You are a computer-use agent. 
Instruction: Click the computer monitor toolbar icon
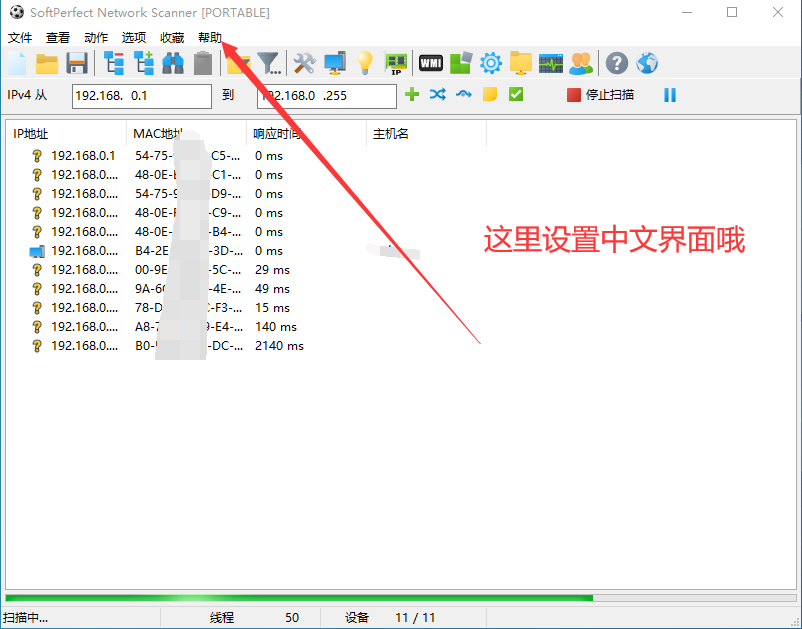tap(335, 63)
